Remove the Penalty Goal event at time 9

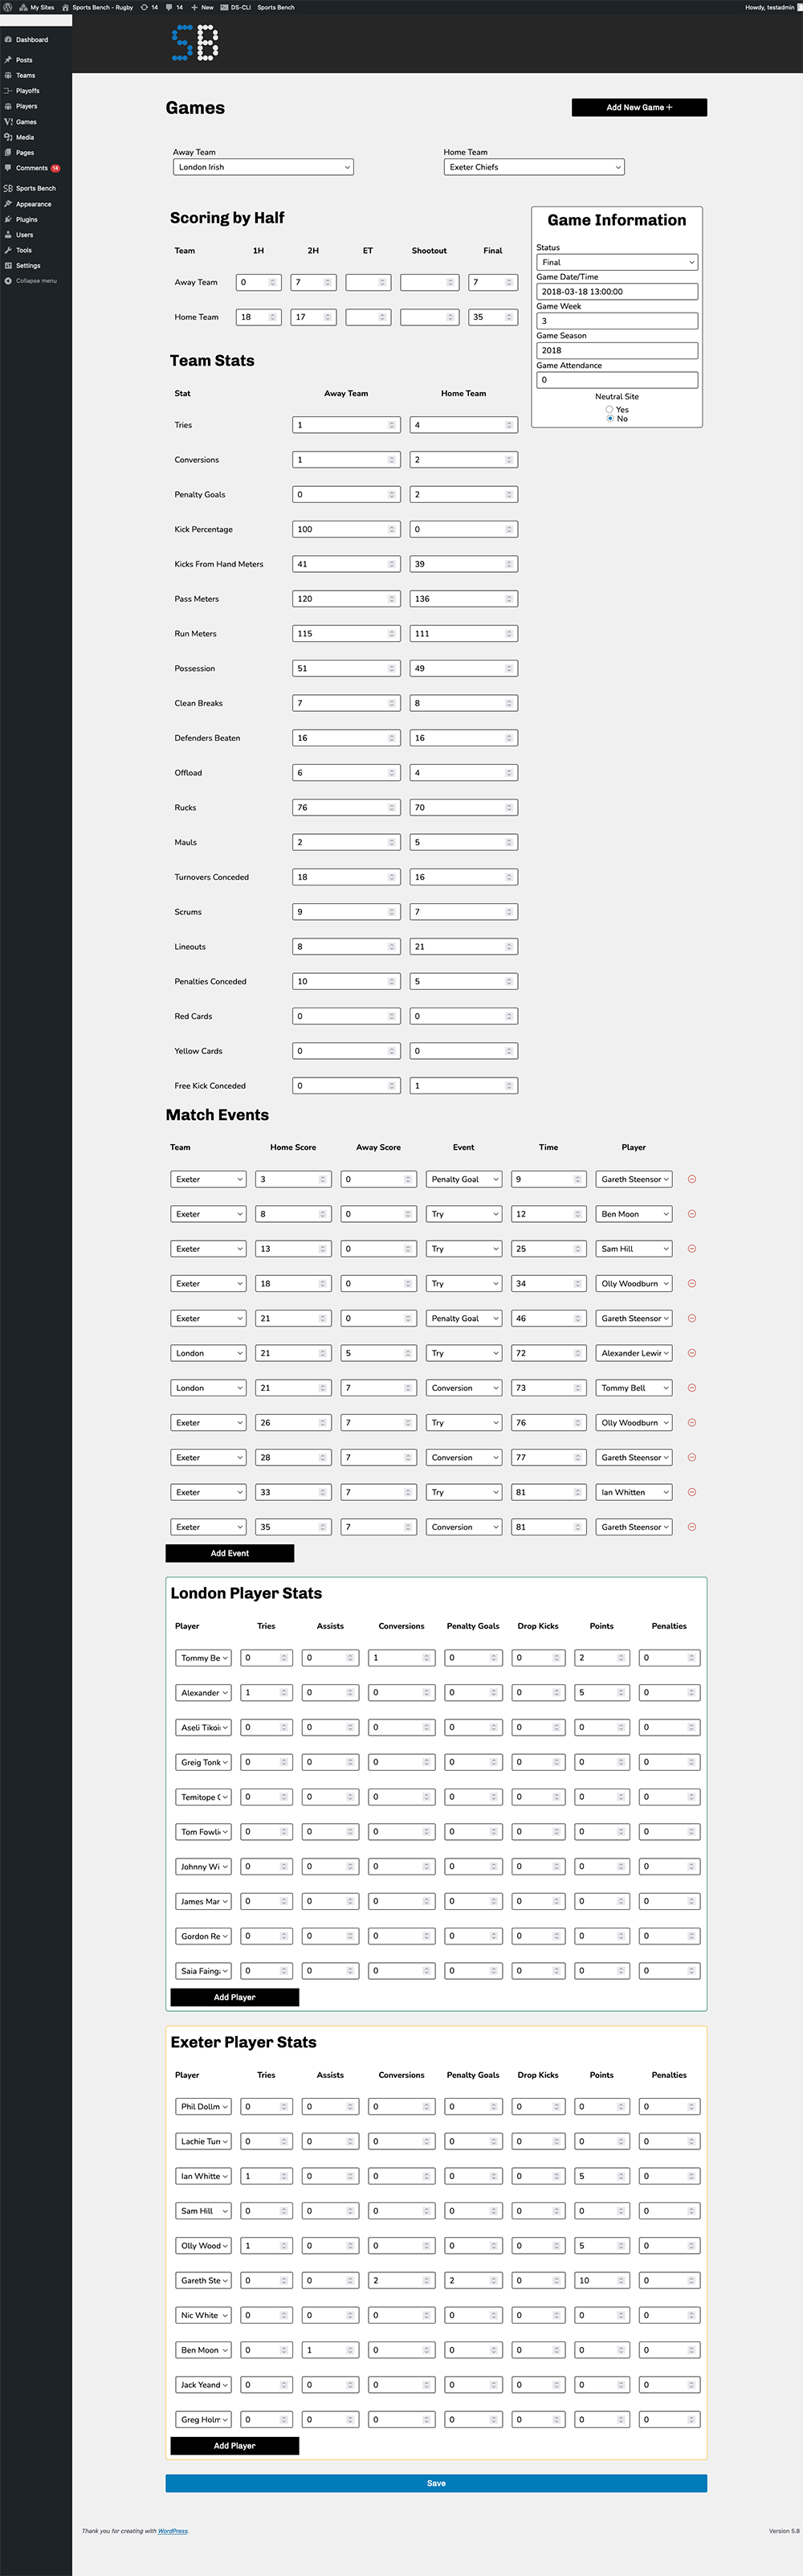tap(692, 1179)
